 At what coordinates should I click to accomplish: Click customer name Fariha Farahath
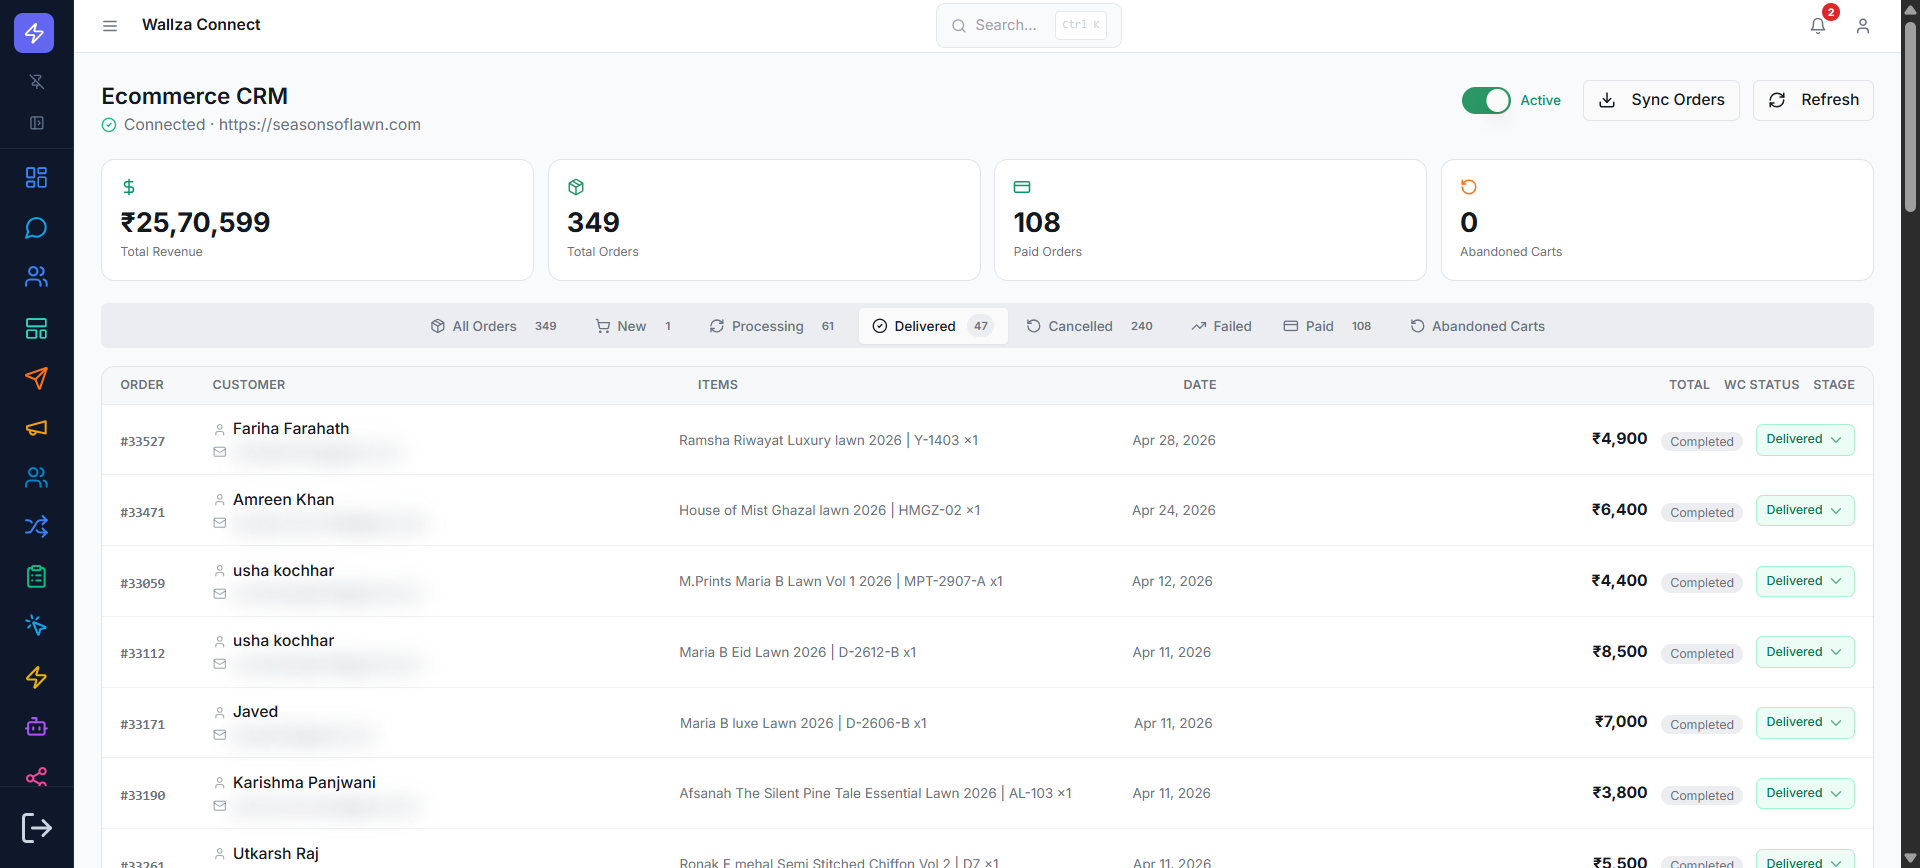coord(291,429)
